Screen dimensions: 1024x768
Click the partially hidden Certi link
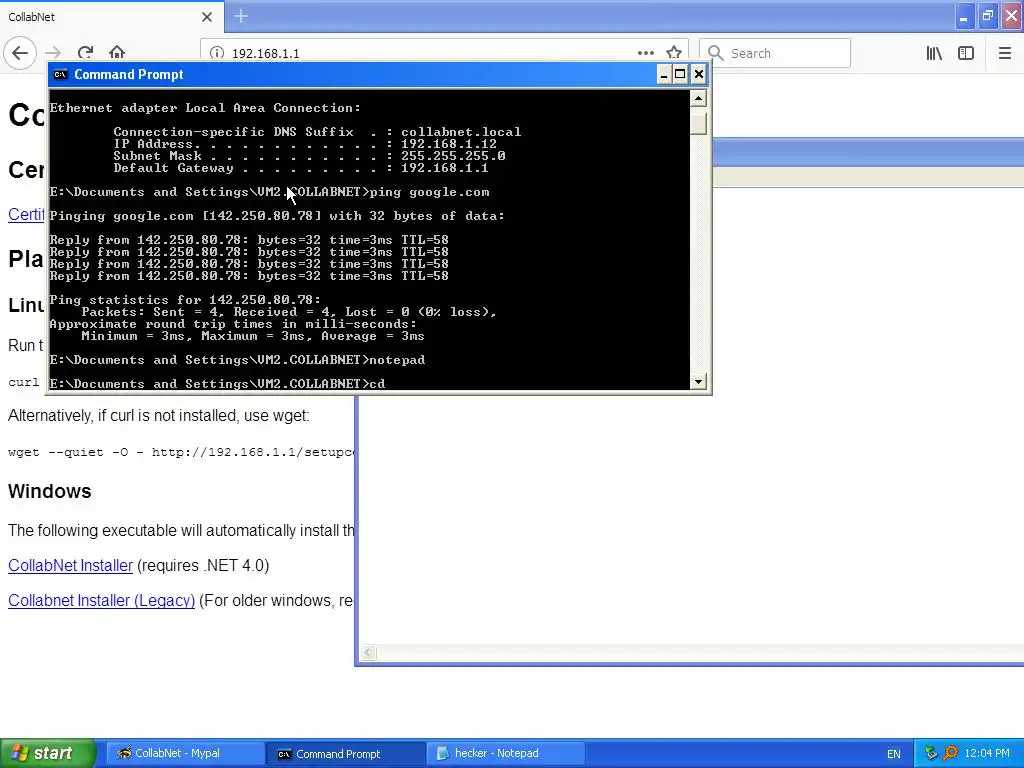(x=25, y=214)
